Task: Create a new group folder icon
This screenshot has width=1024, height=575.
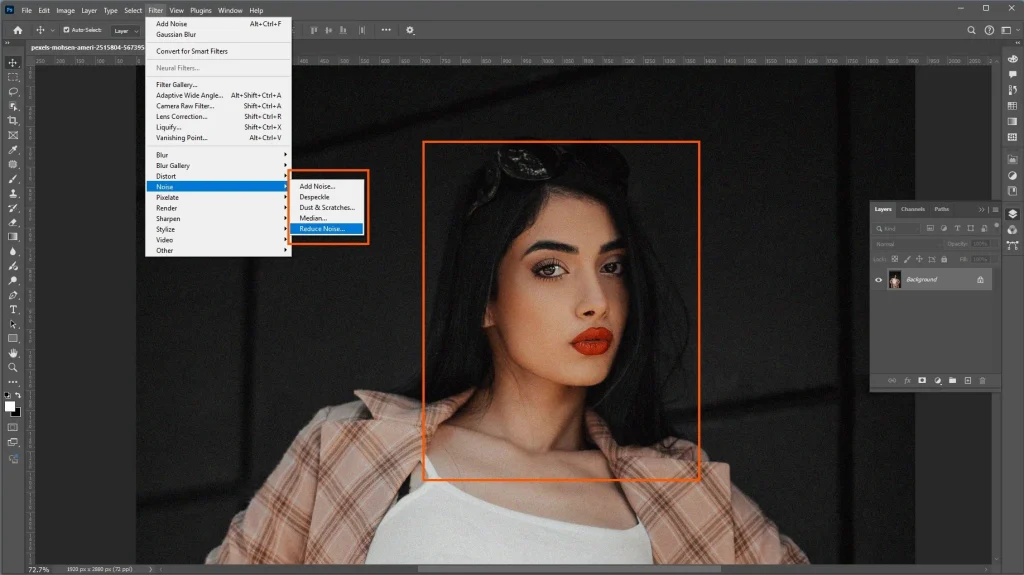Action: pos(953,380)
